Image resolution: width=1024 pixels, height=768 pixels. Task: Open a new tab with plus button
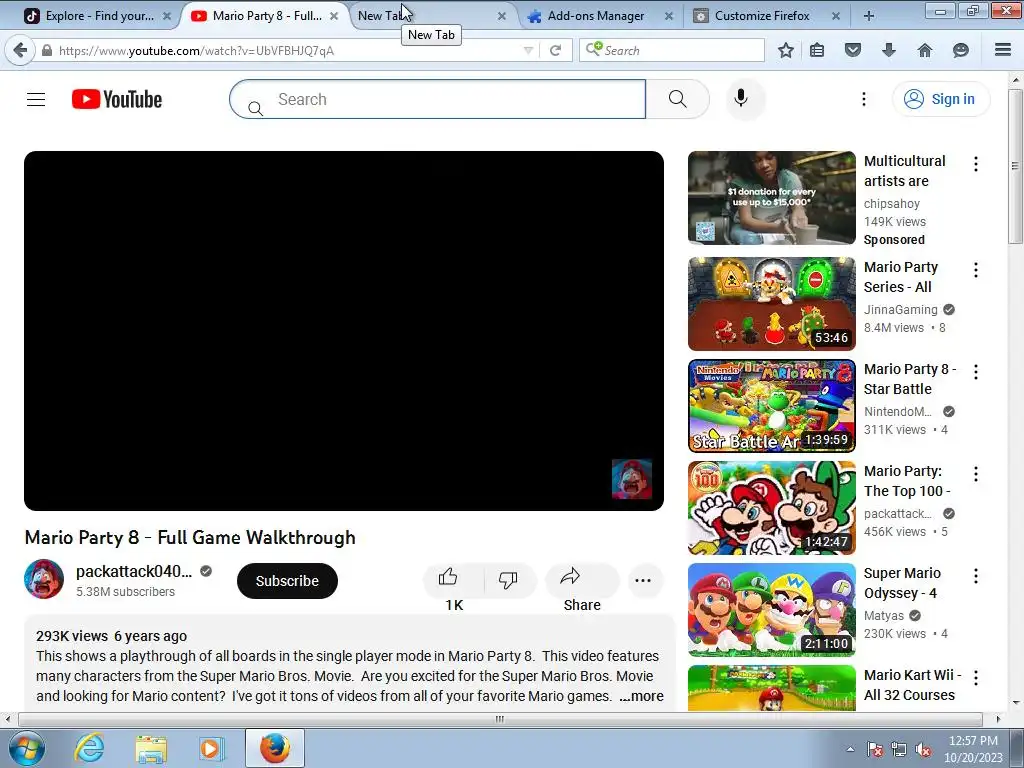pos(869,16)
